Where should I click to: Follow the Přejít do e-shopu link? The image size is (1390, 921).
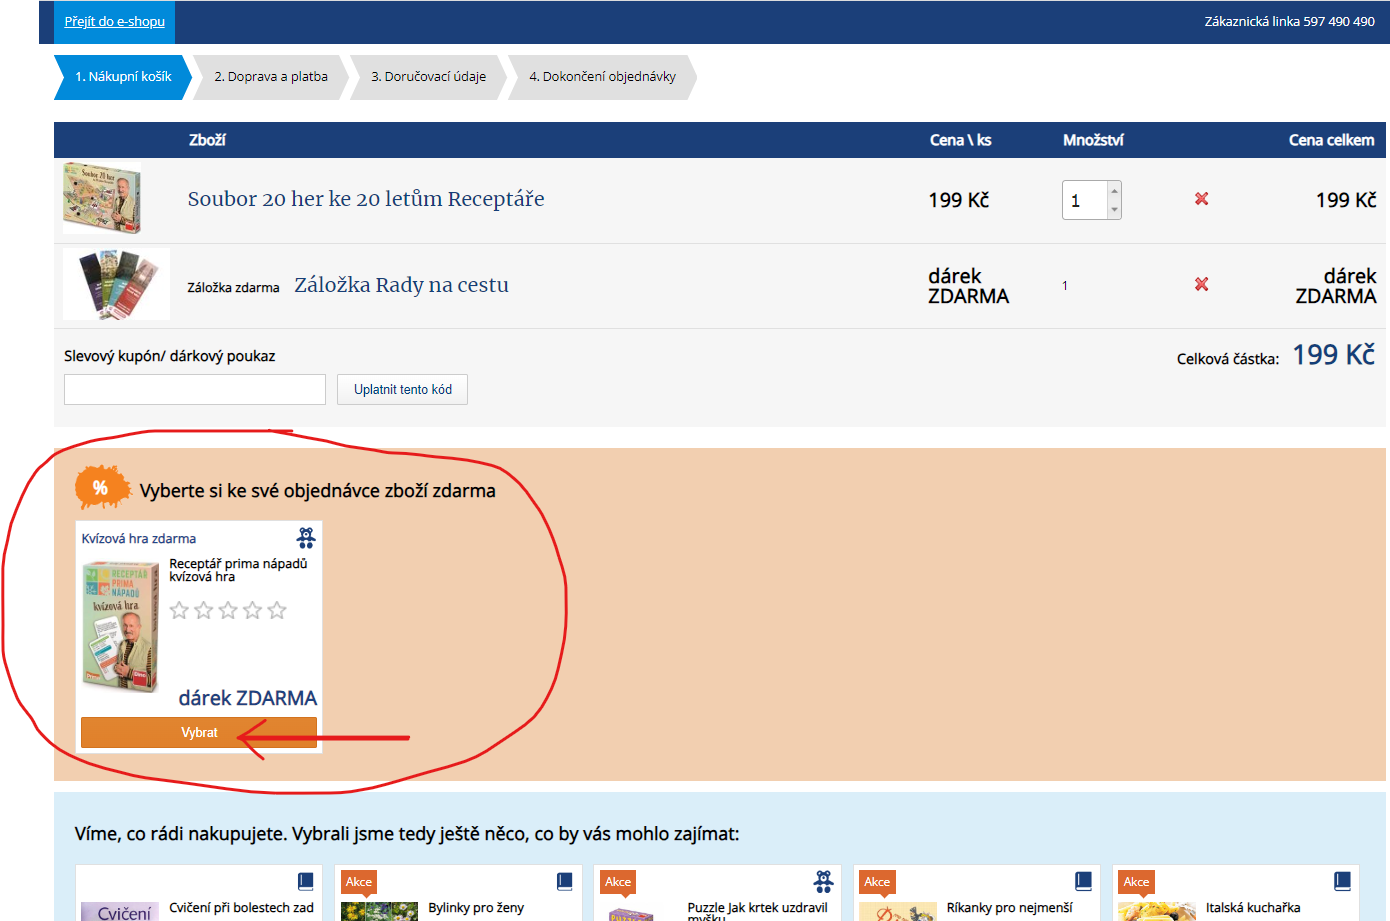point(115,22)
